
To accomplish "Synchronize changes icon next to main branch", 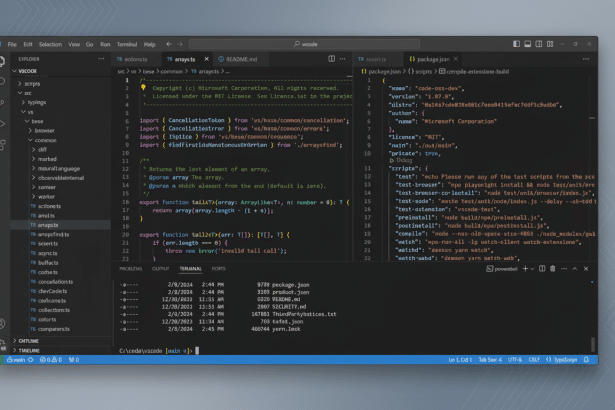I will pyautogui.click(x=31, y=360).
